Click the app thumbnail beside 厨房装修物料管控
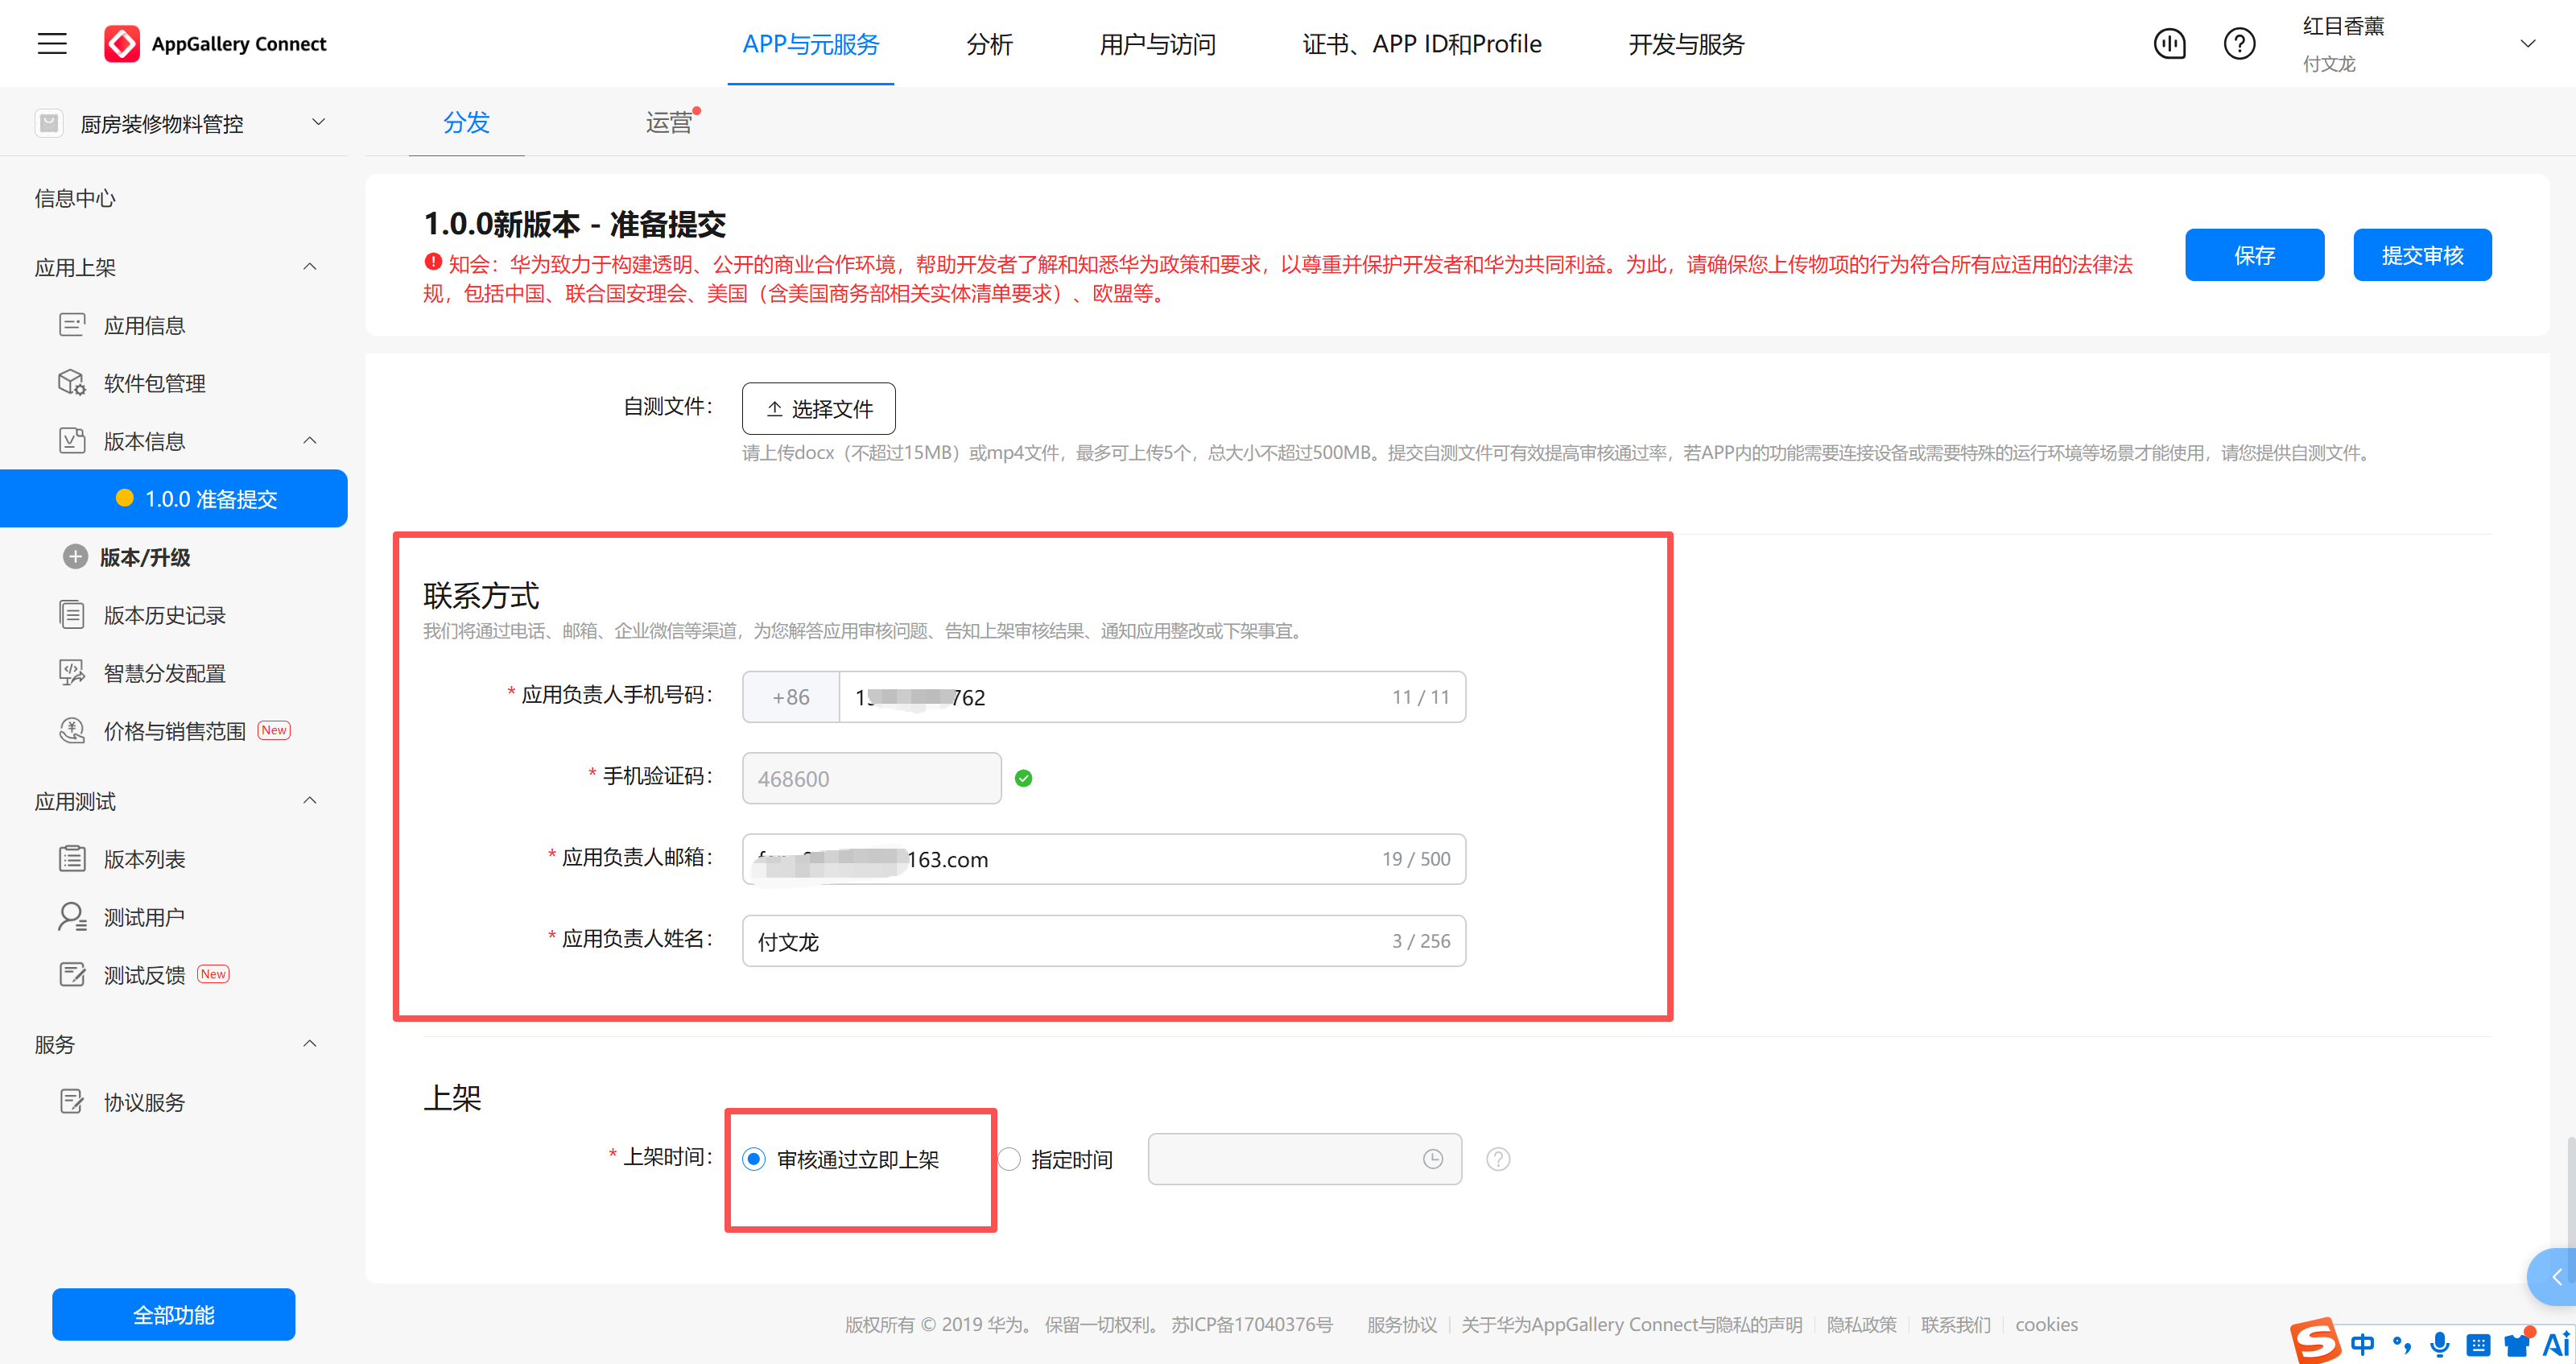The height and width of the screenshot is (1364, 2576). 49,123
